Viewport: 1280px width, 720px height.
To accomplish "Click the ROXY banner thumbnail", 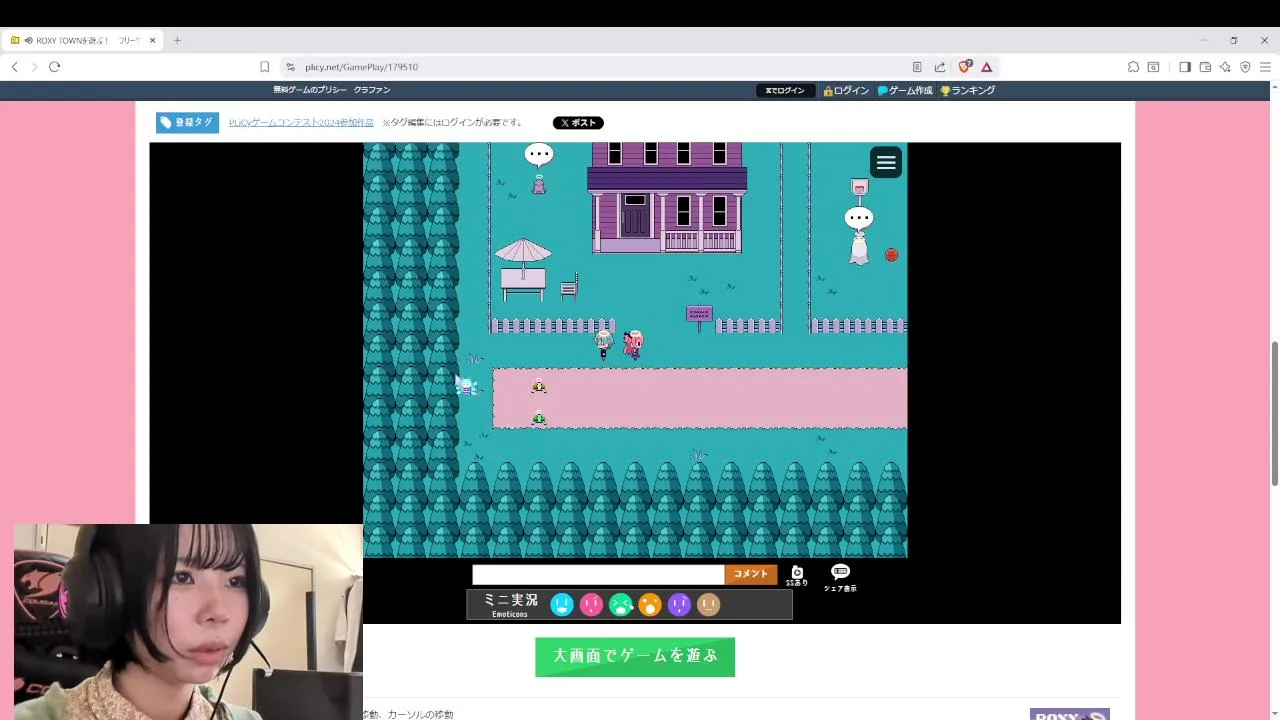I will pos(1069,714).
